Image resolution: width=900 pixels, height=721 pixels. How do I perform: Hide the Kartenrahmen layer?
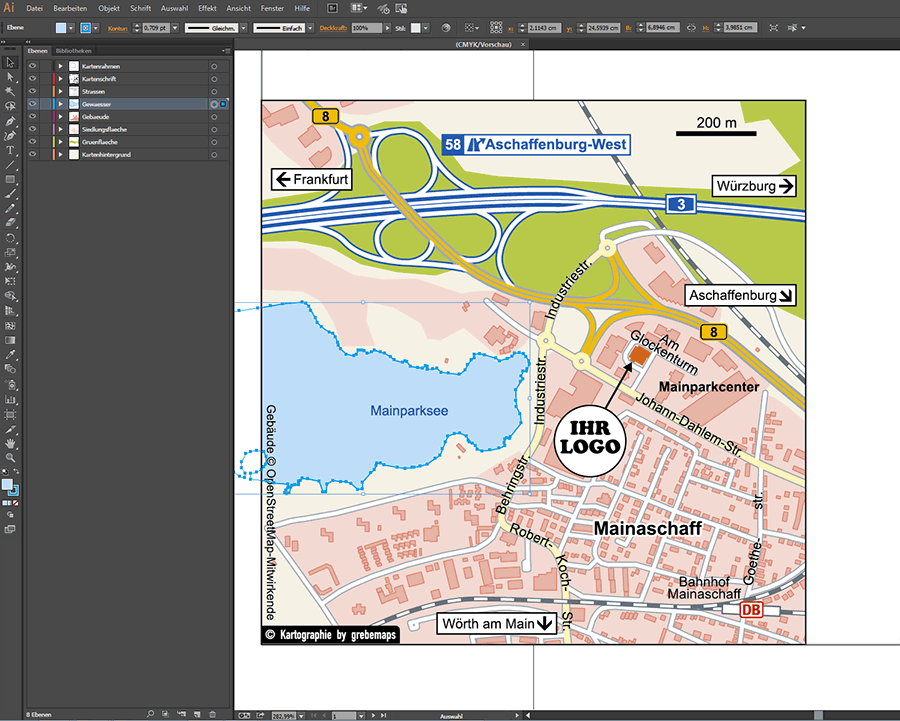(32, 65)
